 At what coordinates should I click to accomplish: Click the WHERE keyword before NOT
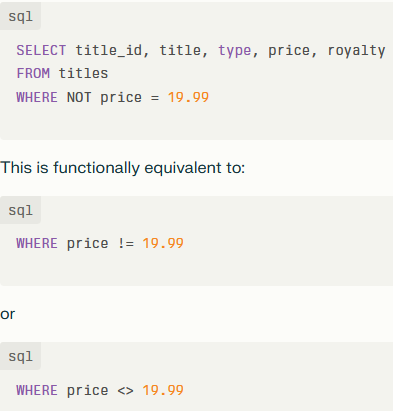click(x=37, y=97)
